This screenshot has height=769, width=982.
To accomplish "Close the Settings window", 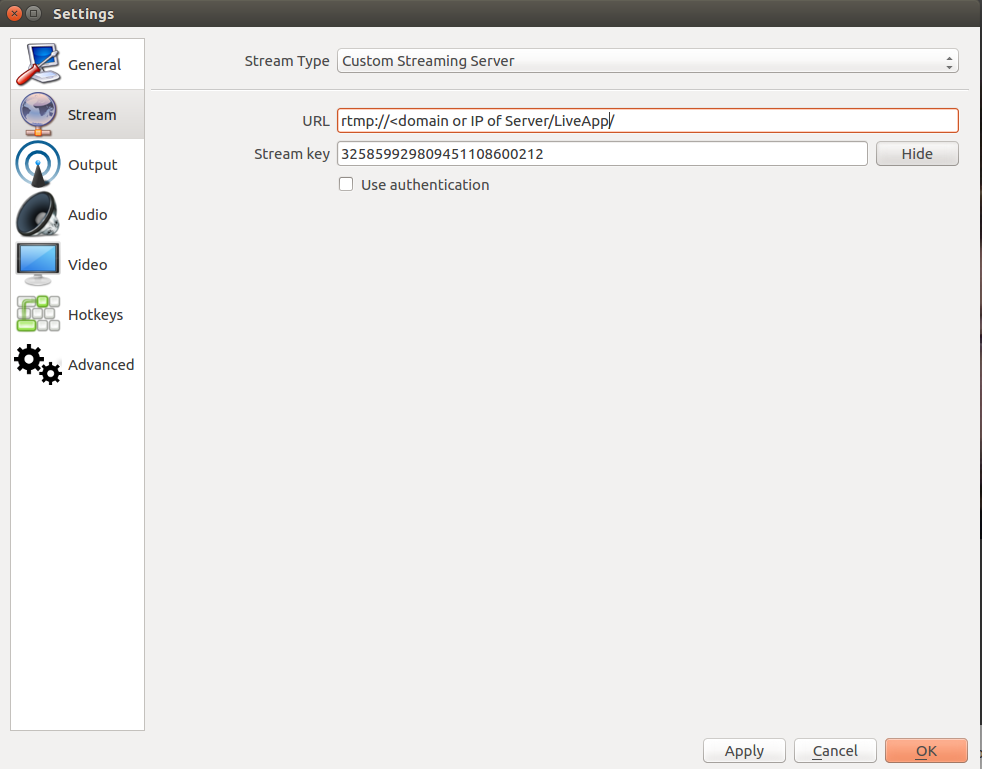I will [x=14, y=13].
